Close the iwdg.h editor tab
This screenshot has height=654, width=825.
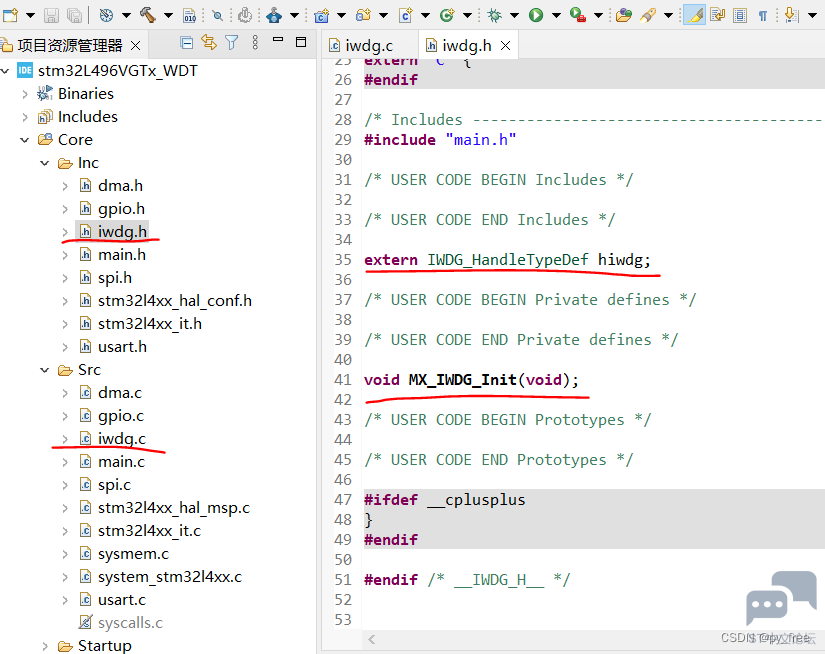click(506, 46)
